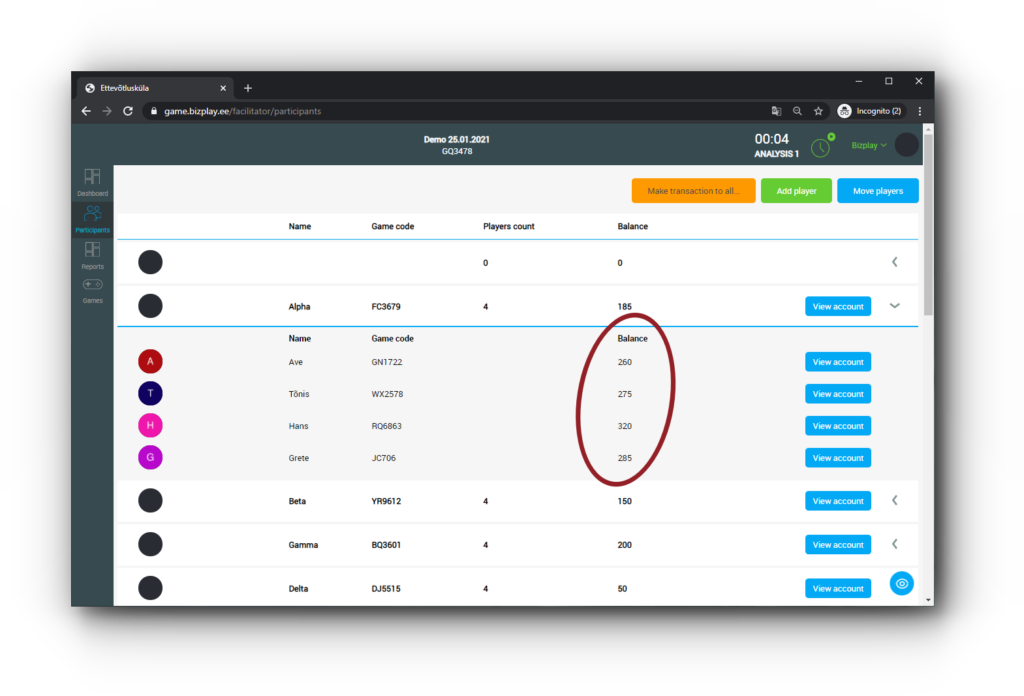The width and height of the screenshot is (1024, 696).
Task: Expand the Beta team row
Action: pyautogui.click(x=895, y=500)
